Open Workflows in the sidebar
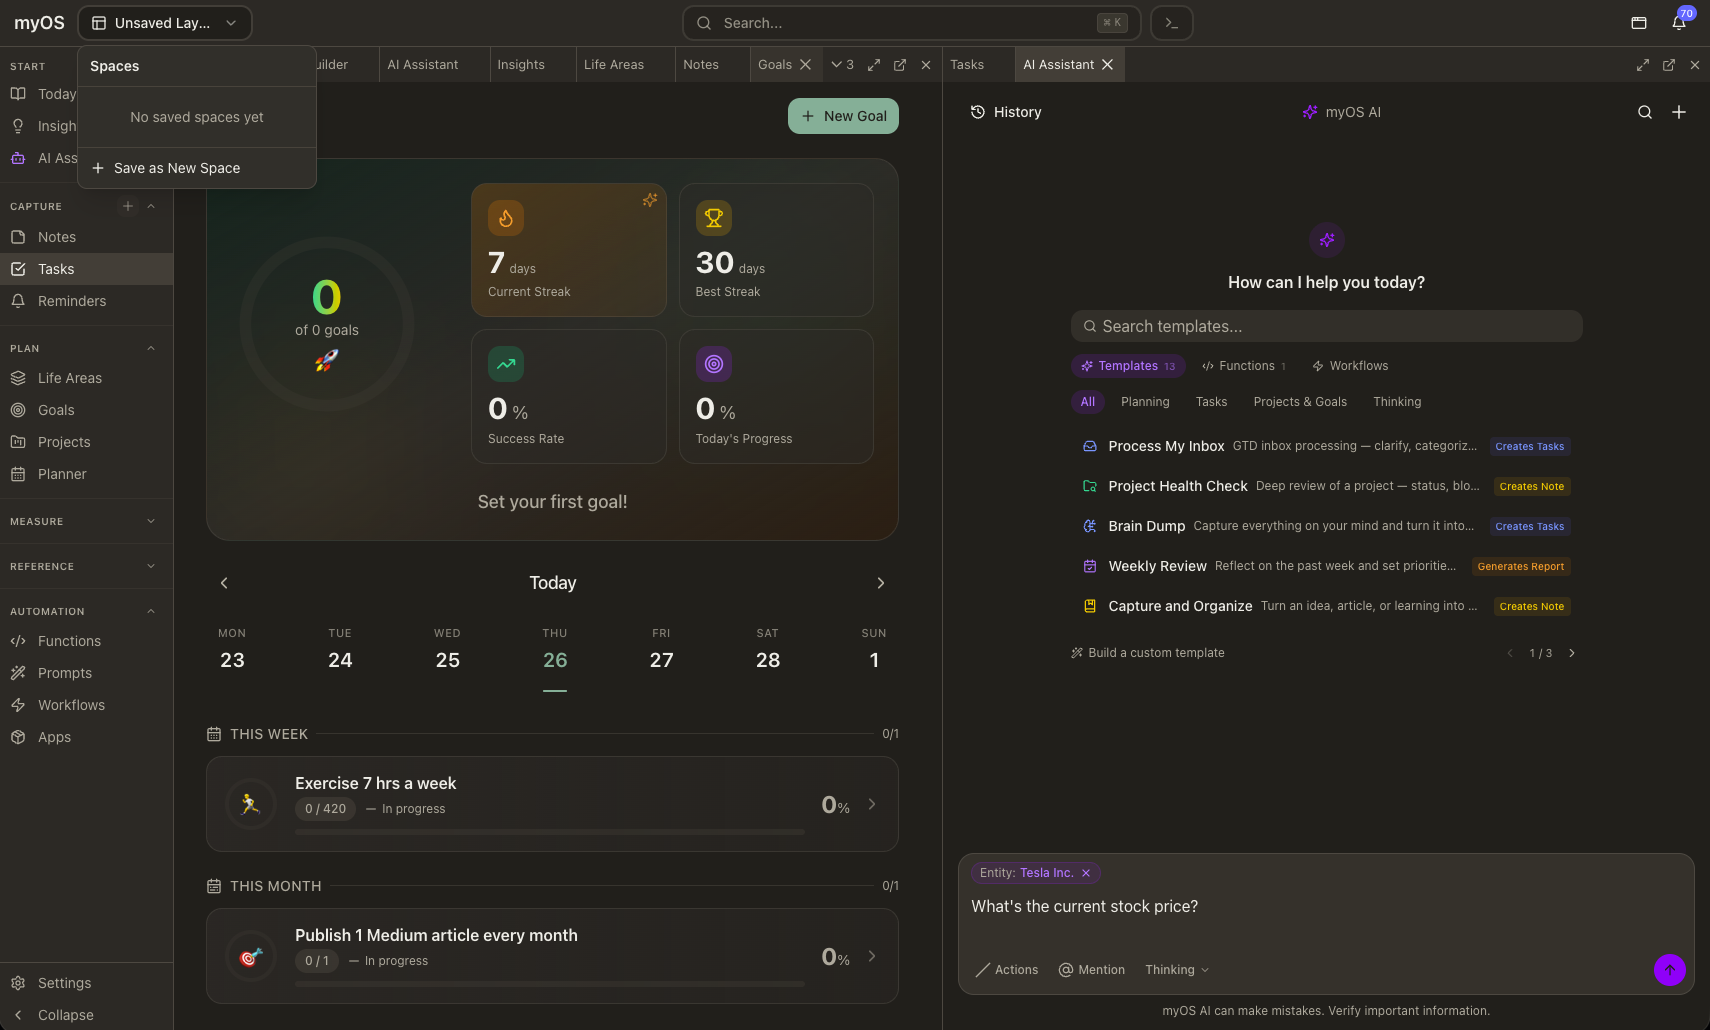The width and height of the screenshot is (1710, 1030). tap(71, 705)
